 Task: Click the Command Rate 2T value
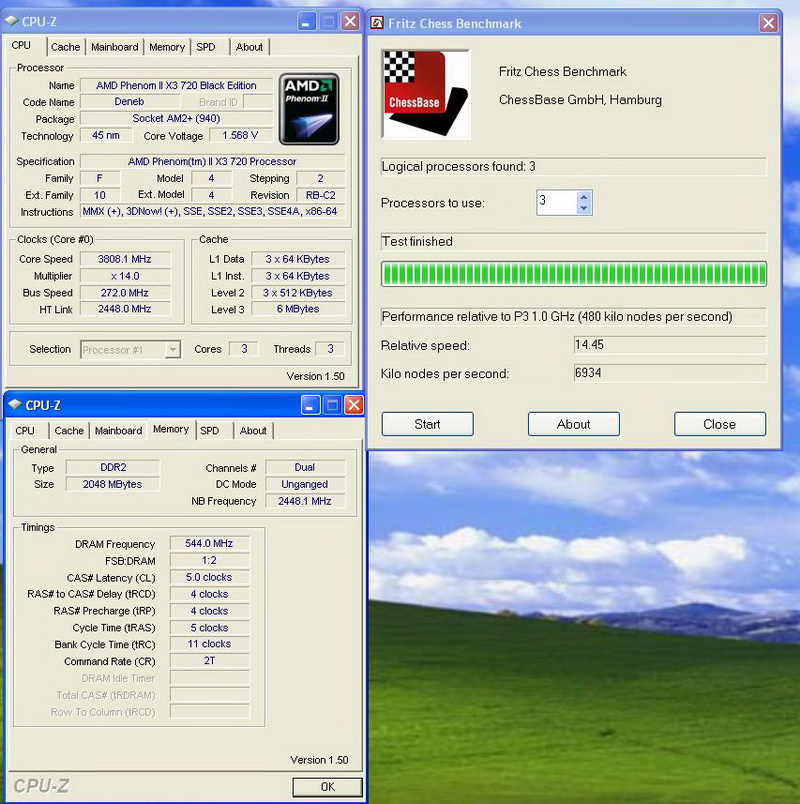[209, 660]
